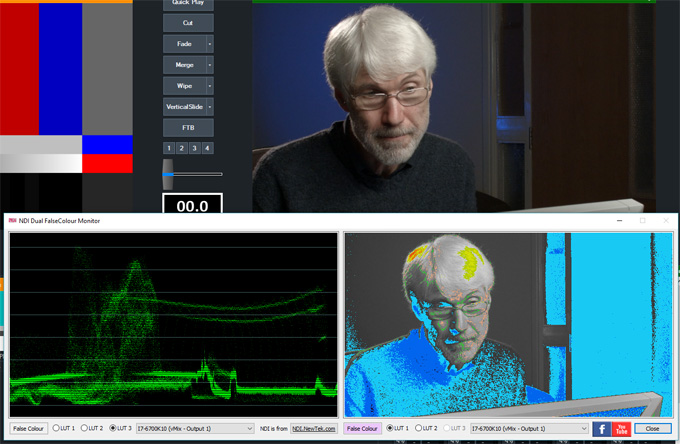Click the waveform monitor display
The image size is (680, 444).
(173, 325)
